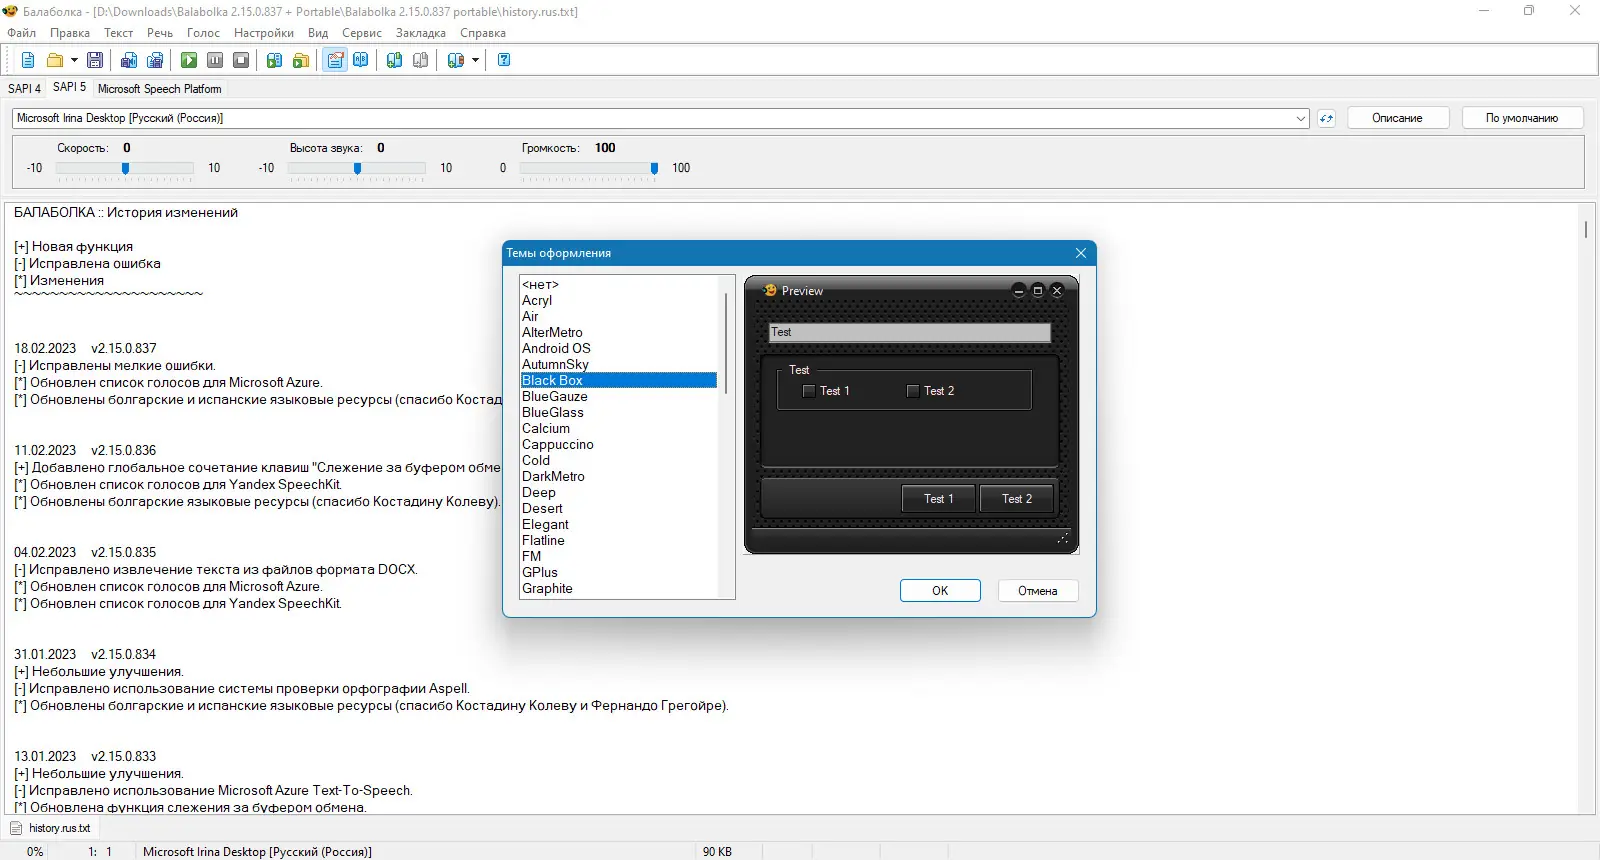Open the Вид menu
The height and width of the screenshot is (860, 1600).
click(x=318, y=33)
